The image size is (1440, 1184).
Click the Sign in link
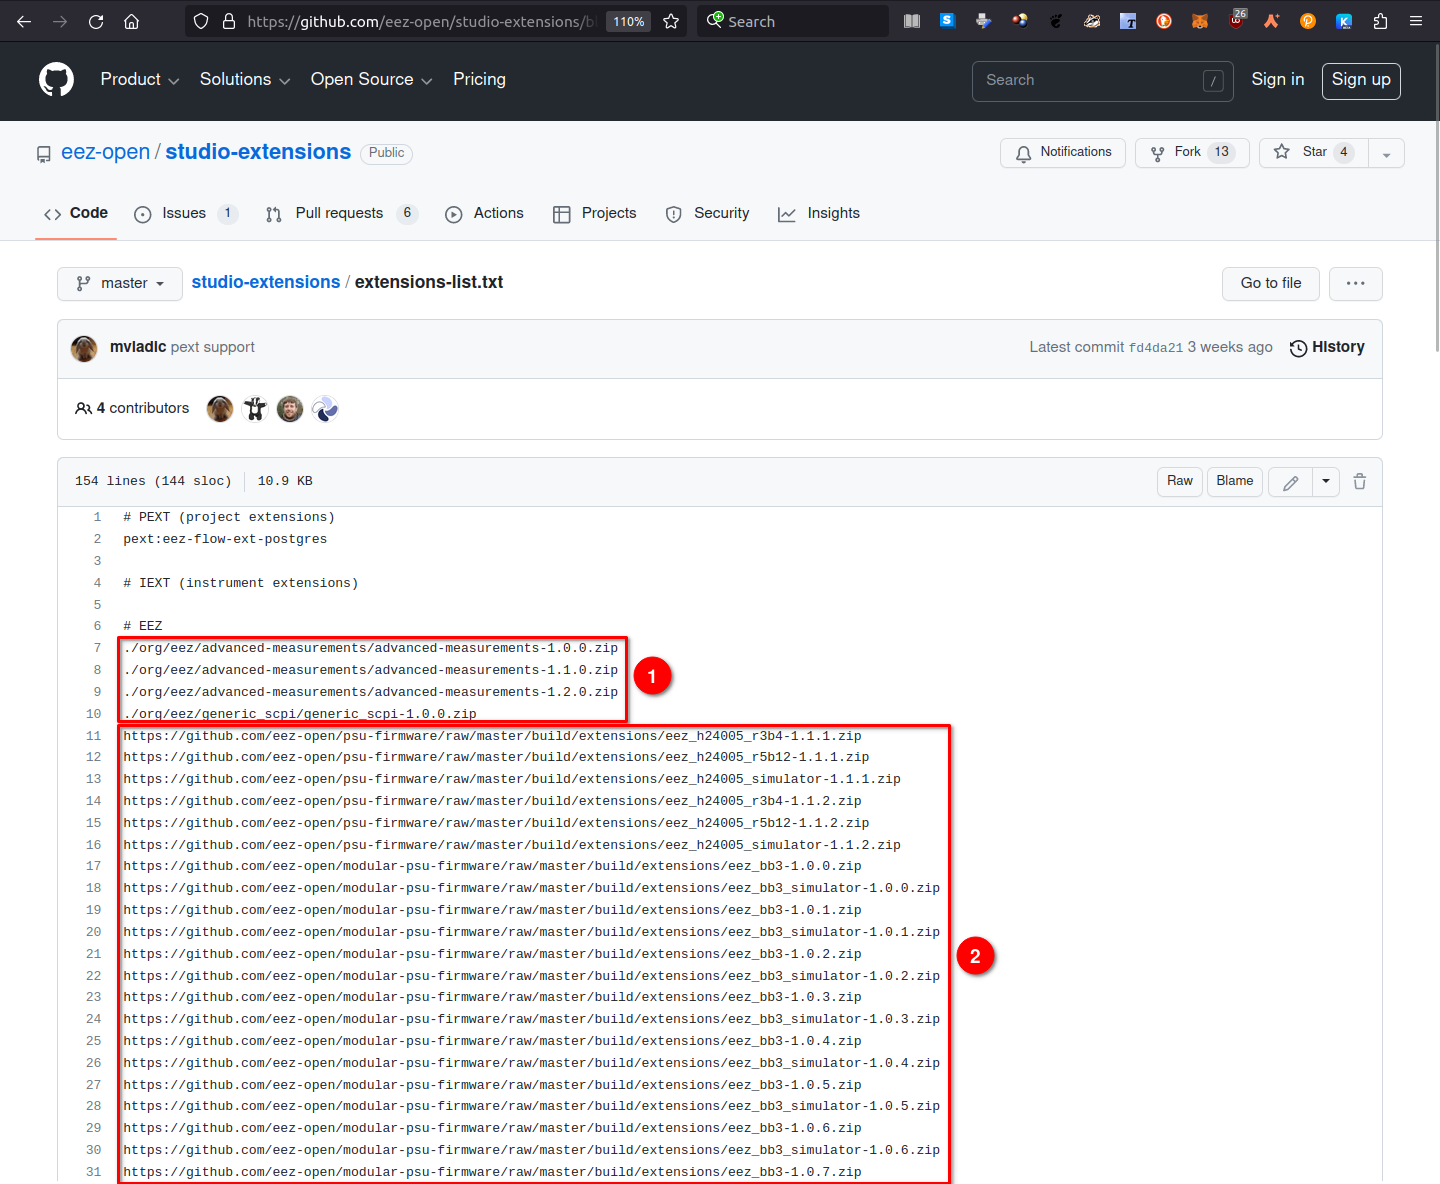[1278, 80]
